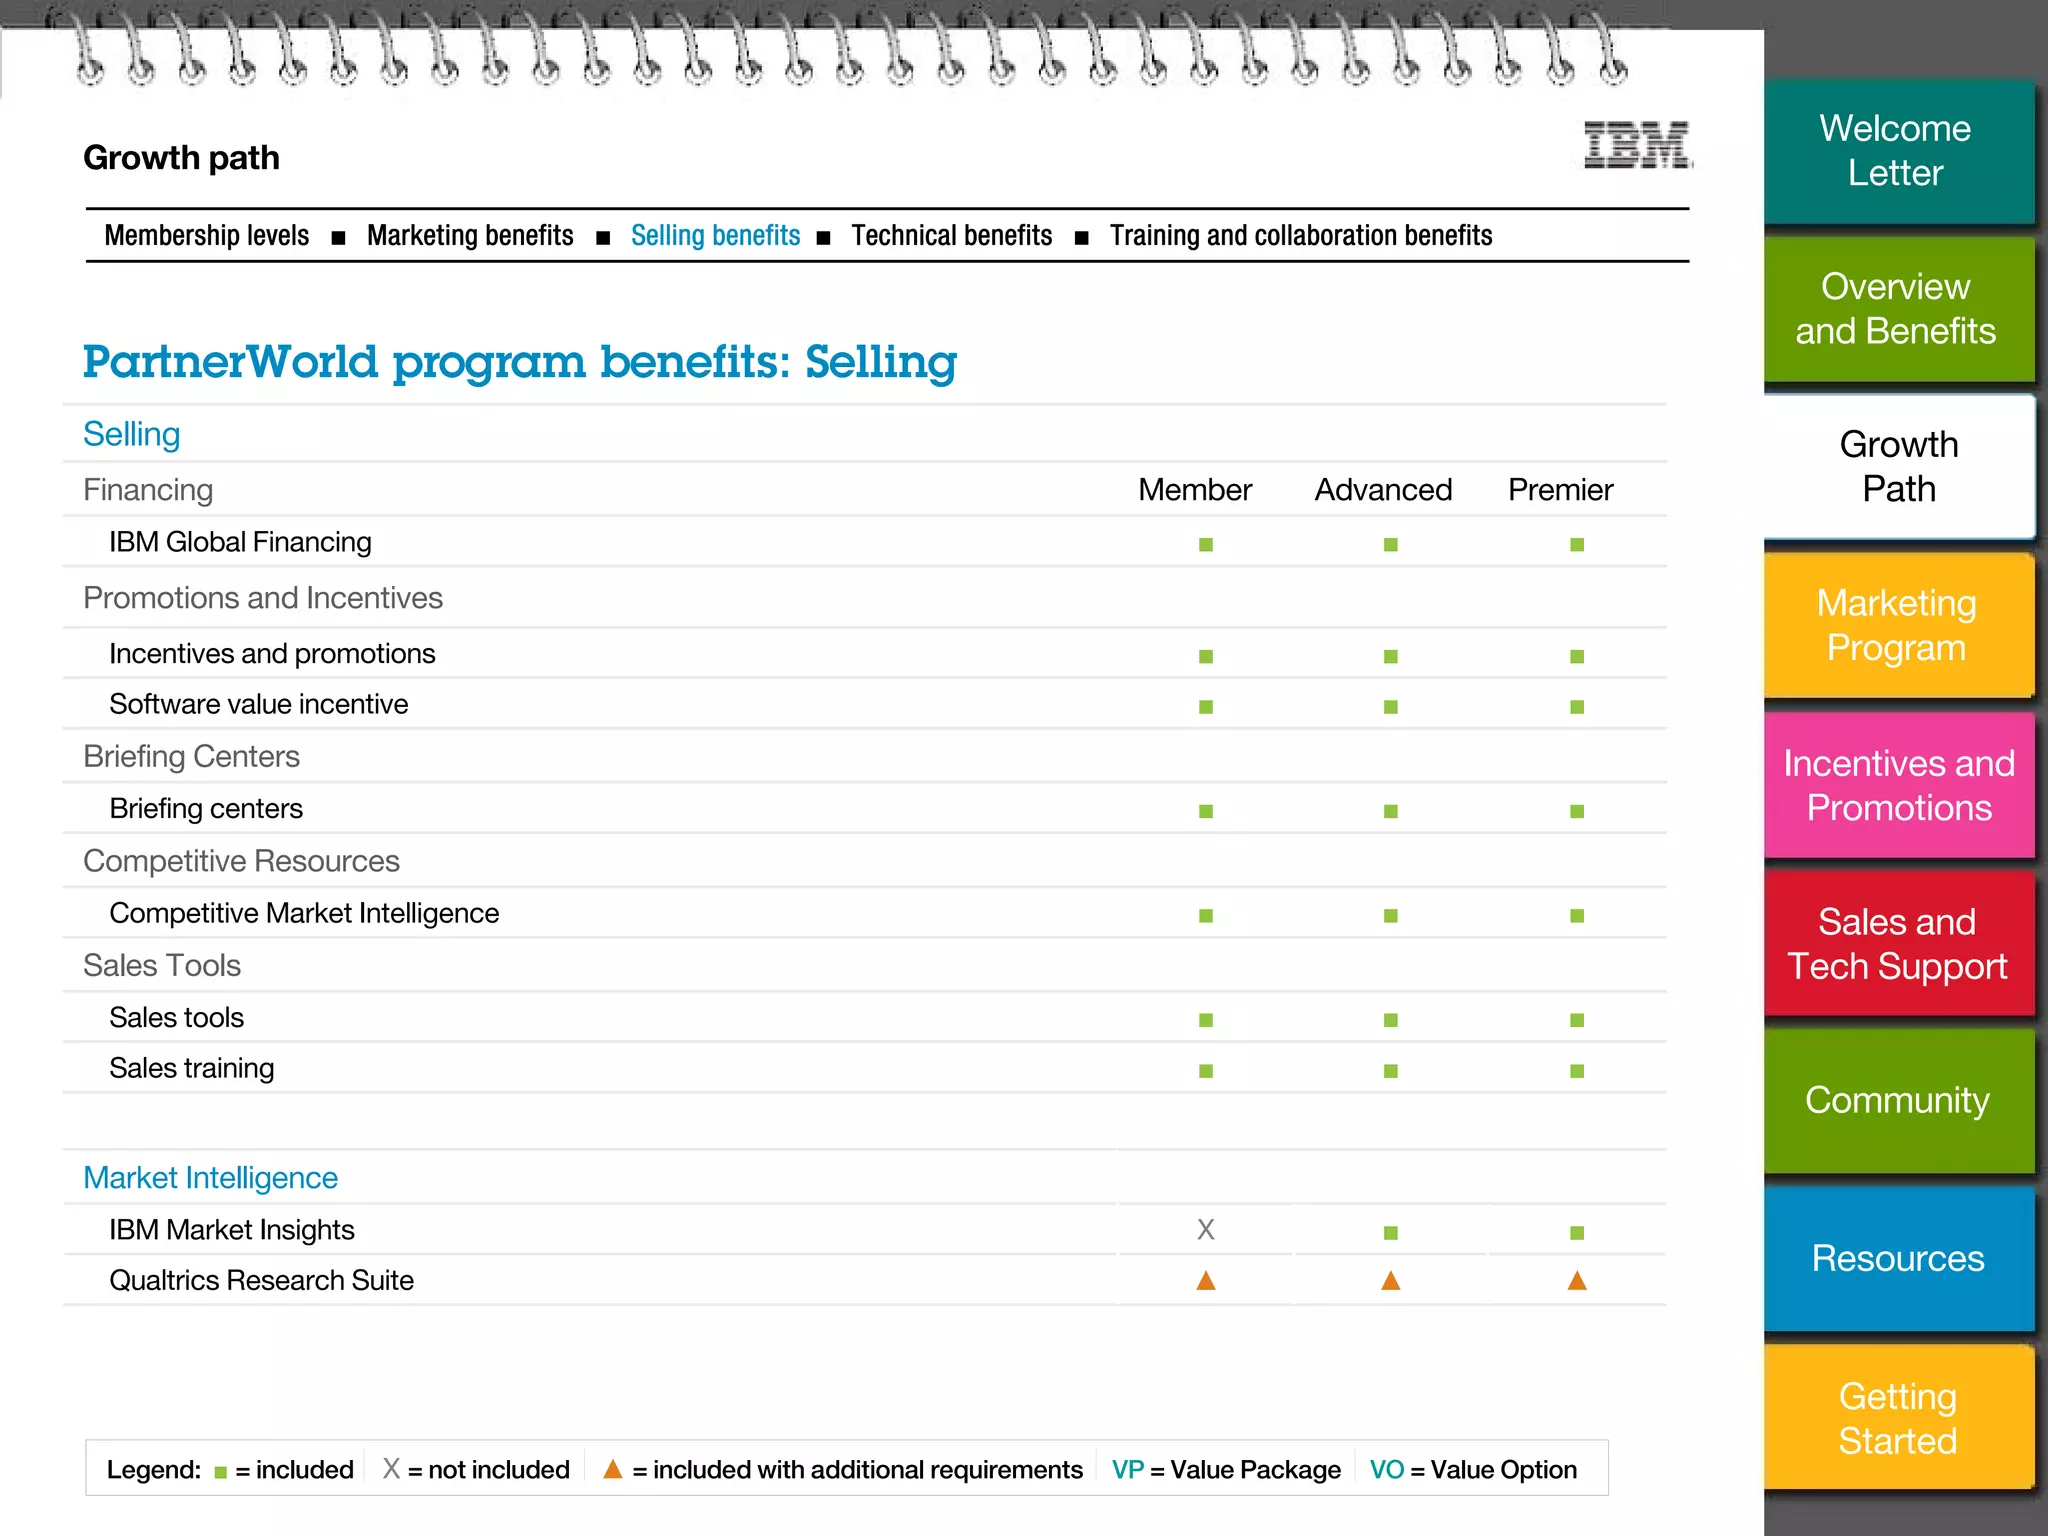Select the 'IBM Market Insights' row label
Screen dimensions: 2048x1536
(232, 1230)
